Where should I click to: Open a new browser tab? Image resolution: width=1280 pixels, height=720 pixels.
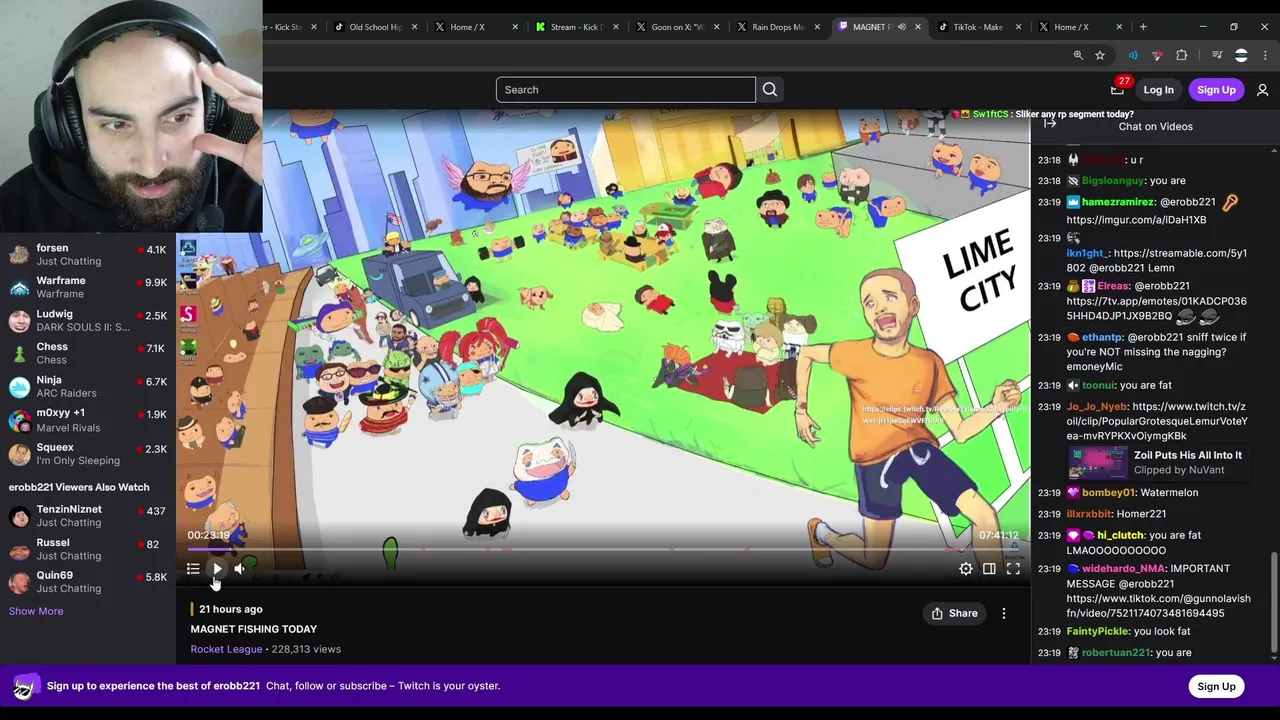[x=1143, y=27]
